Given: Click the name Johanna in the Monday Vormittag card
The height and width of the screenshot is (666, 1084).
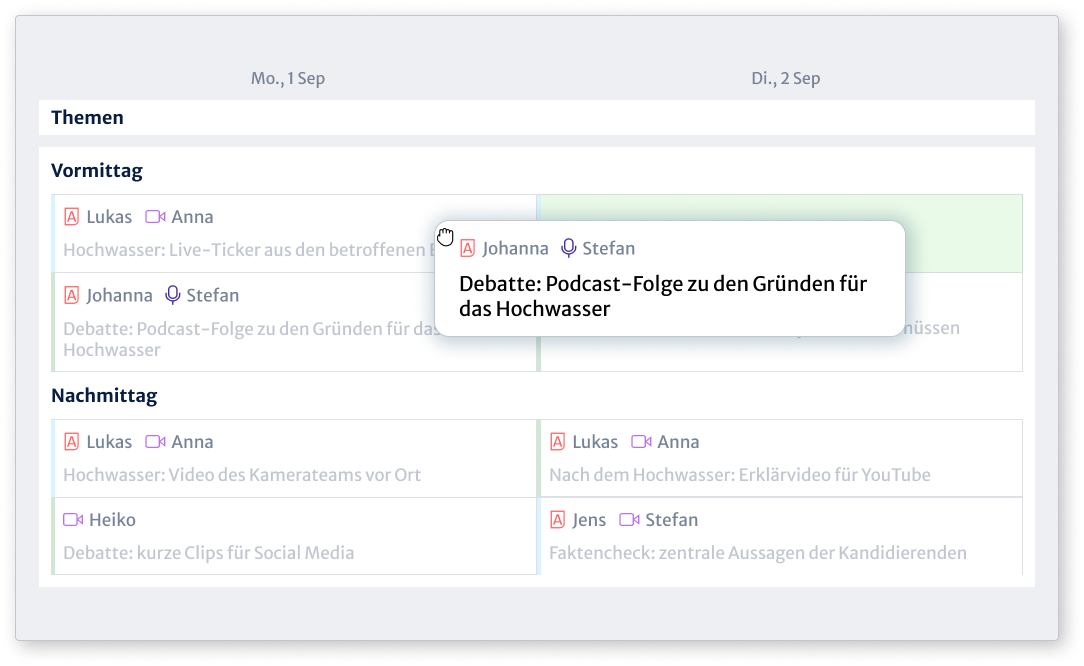Looking at the screenshot, I should 119,295.
